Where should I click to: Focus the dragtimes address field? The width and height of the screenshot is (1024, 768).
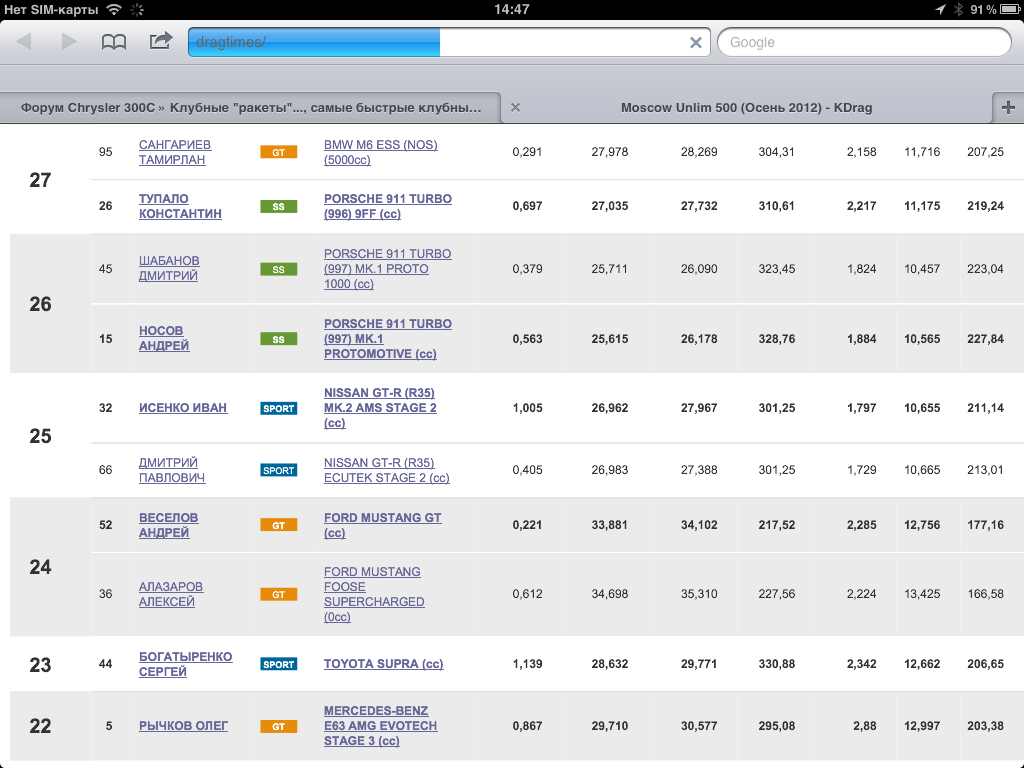[x=449, y=42]
